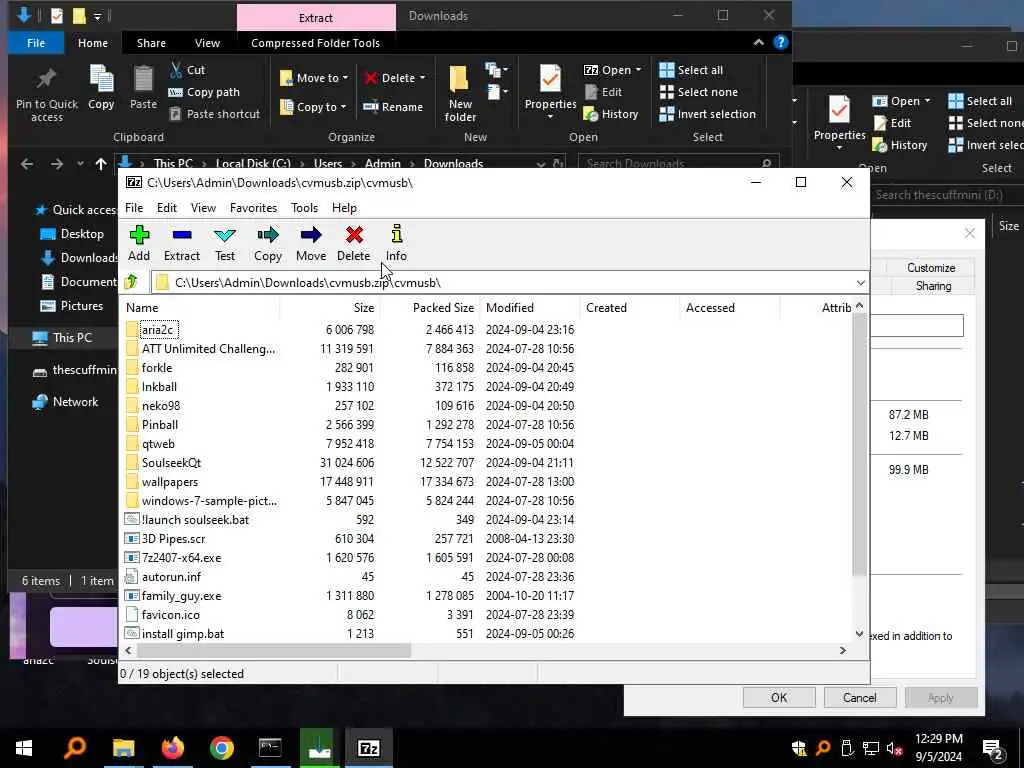Viewport: 1024px width, 768px height.
Task: Click the 7-Zip Extract toolbar icon
Action: coord(182,244)
